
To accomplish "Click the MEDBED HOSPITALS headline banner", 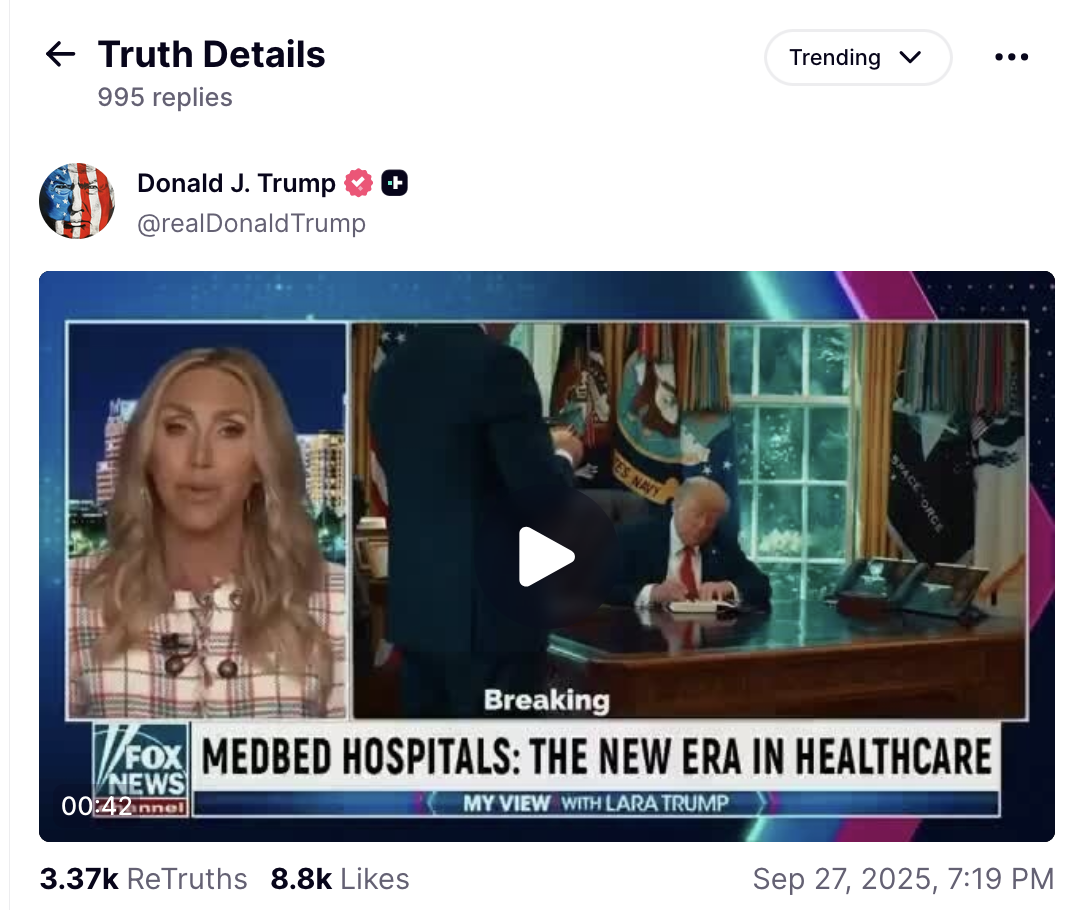I will tap(596, 756).
